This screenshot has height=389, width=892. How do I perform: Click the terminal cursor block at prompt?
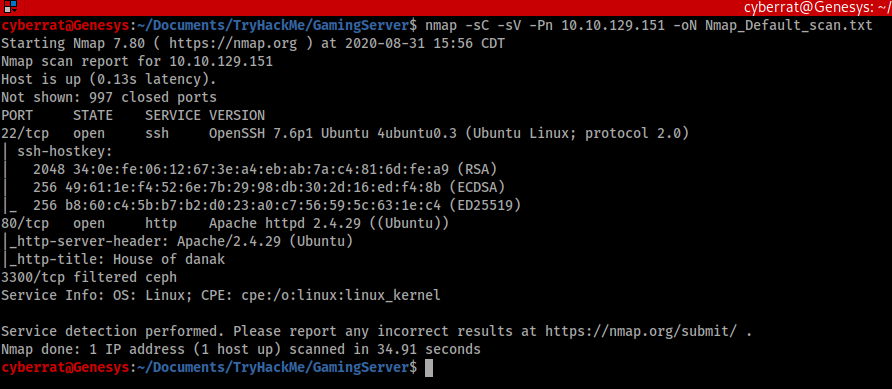[429, 367]
